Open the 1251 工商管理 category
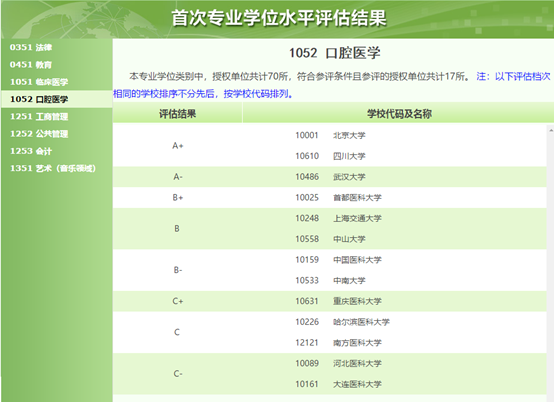 coord(39,117)
